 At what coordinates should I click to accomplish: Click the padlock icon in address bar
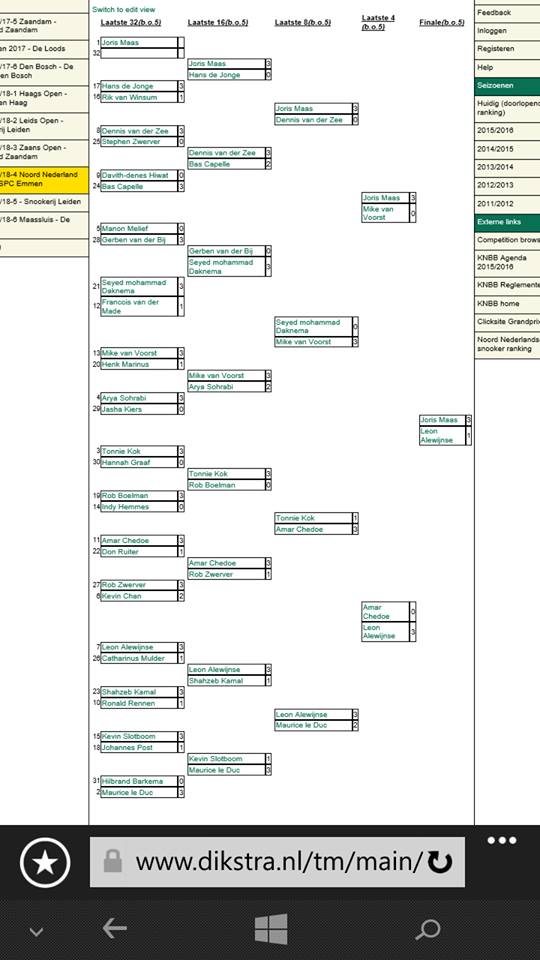[x=113, y=861]
